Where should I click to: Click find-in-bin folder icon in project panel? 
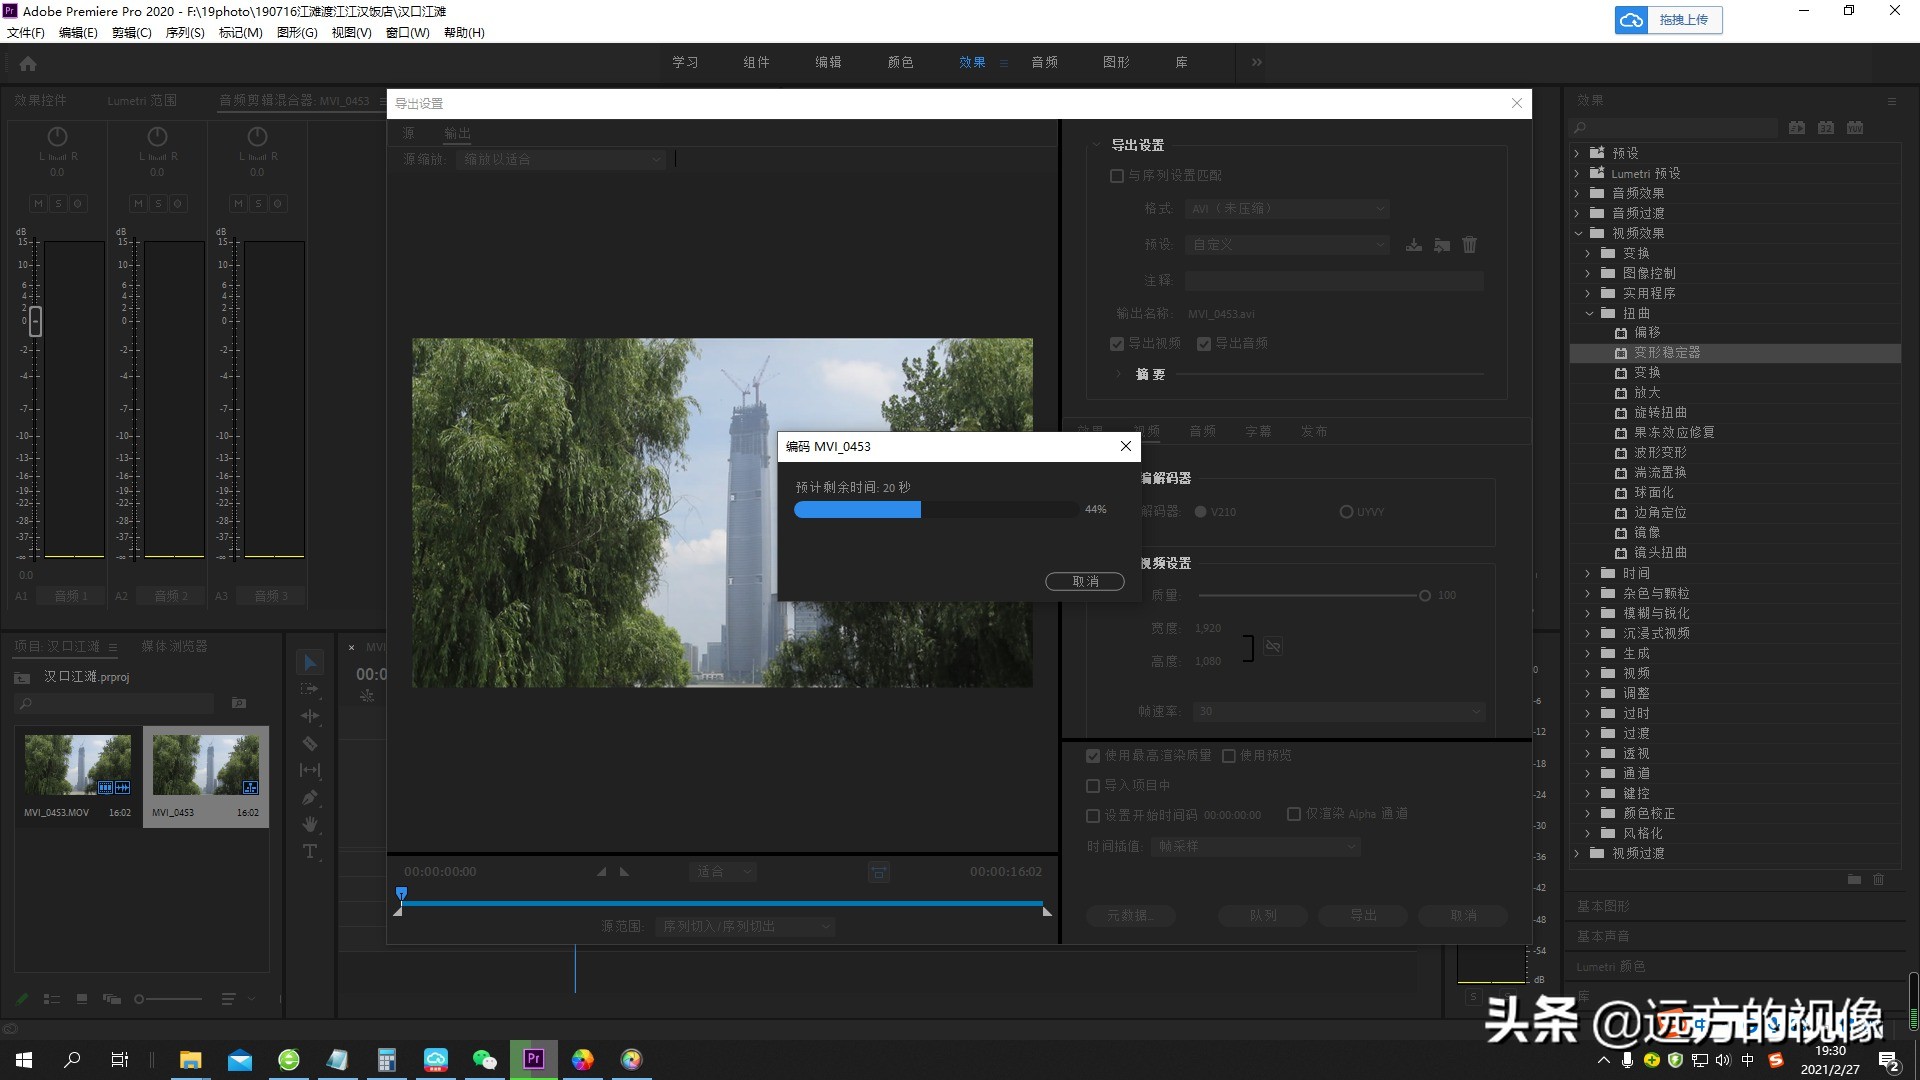pos(239,703)
